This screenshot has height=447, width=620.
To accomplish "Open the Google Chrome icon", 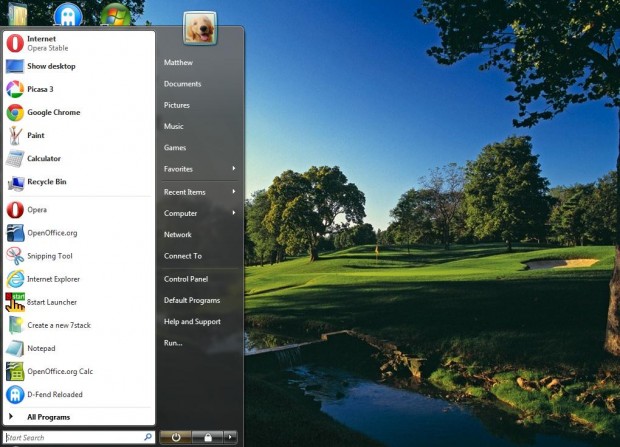I will 15,112.
